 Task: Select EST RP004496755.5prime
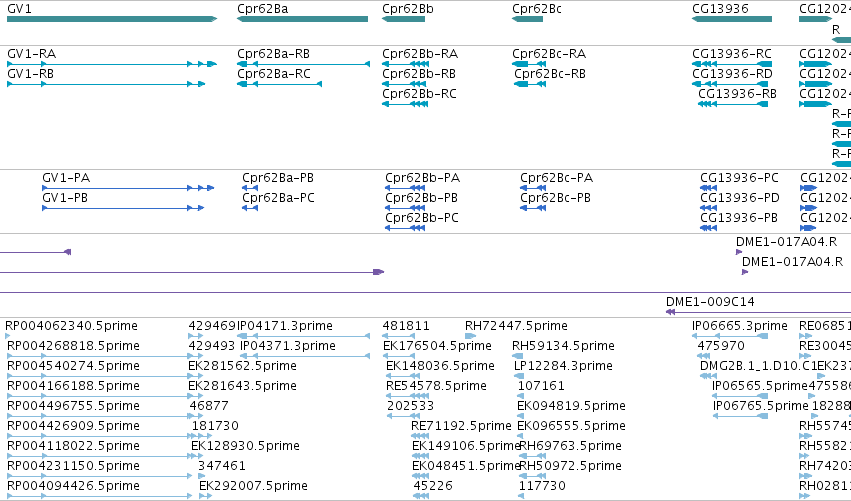point(73,407)
